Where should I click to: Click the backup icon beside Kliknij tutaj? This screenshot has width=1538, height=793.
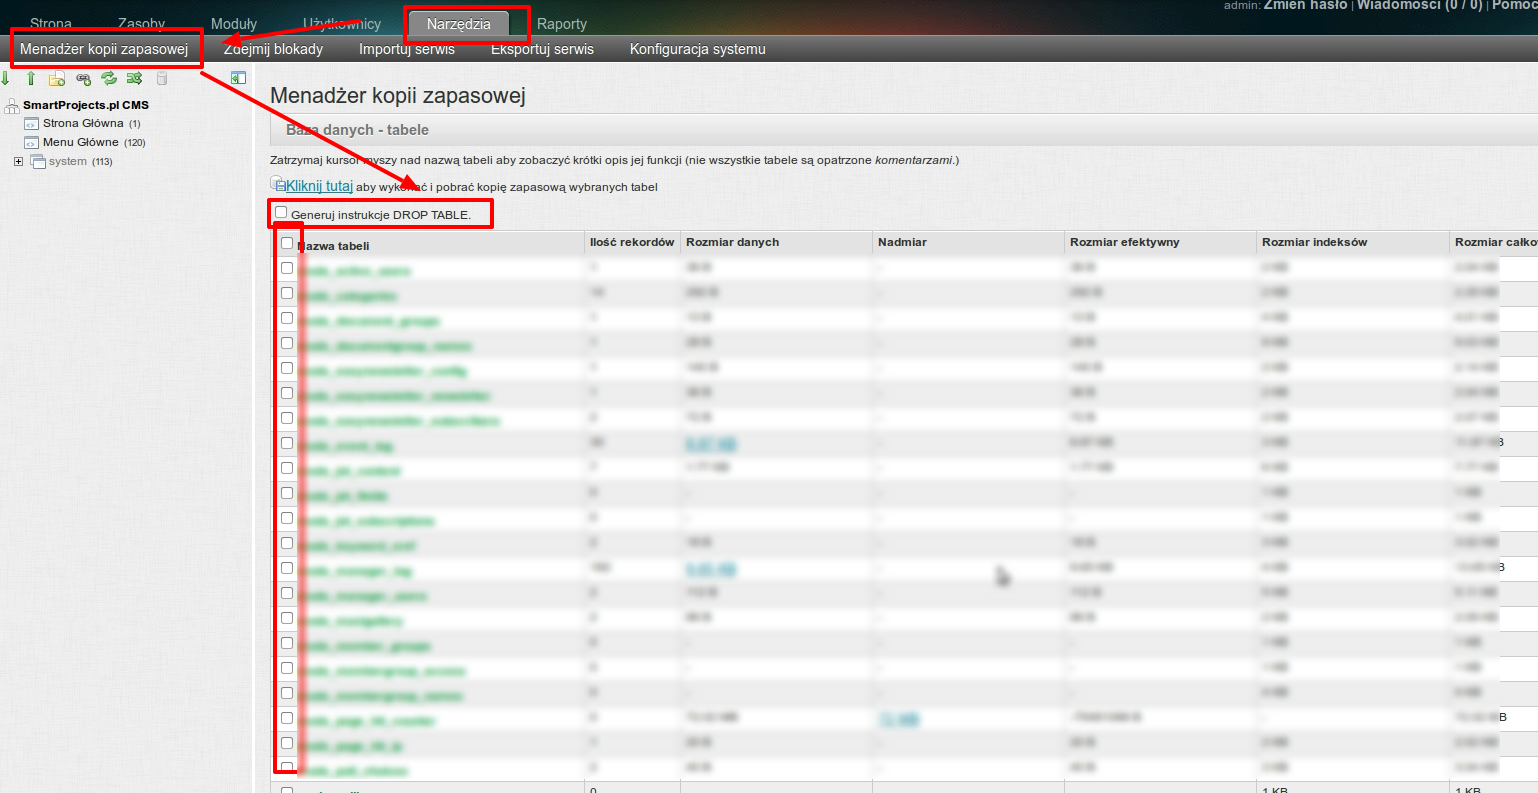click(x=277, y=183)
